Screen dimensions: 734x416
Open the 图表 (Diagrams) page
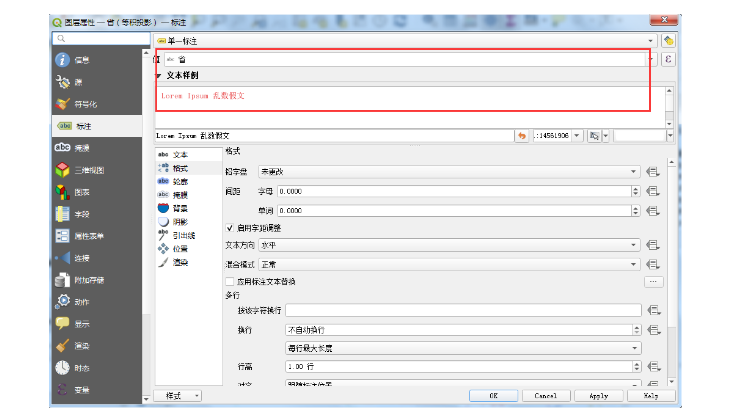[x=97, y=192]
